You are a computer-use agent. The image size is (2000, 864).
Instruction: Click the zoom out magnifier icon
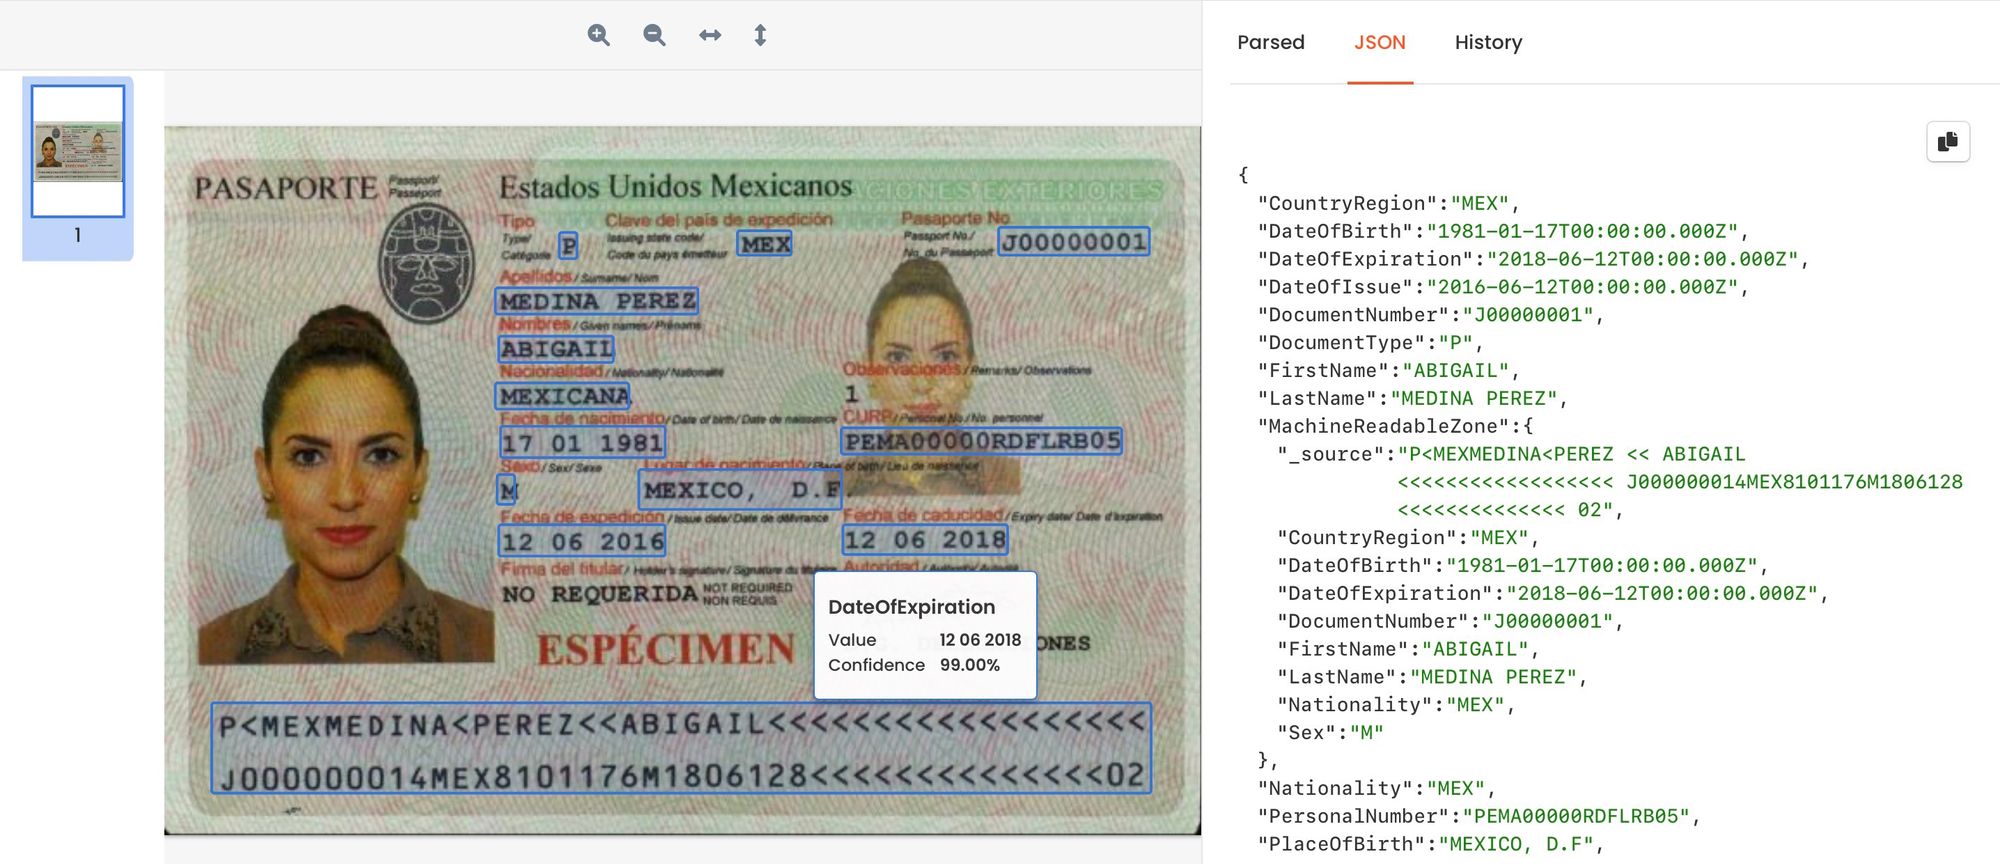coord(654,35)
